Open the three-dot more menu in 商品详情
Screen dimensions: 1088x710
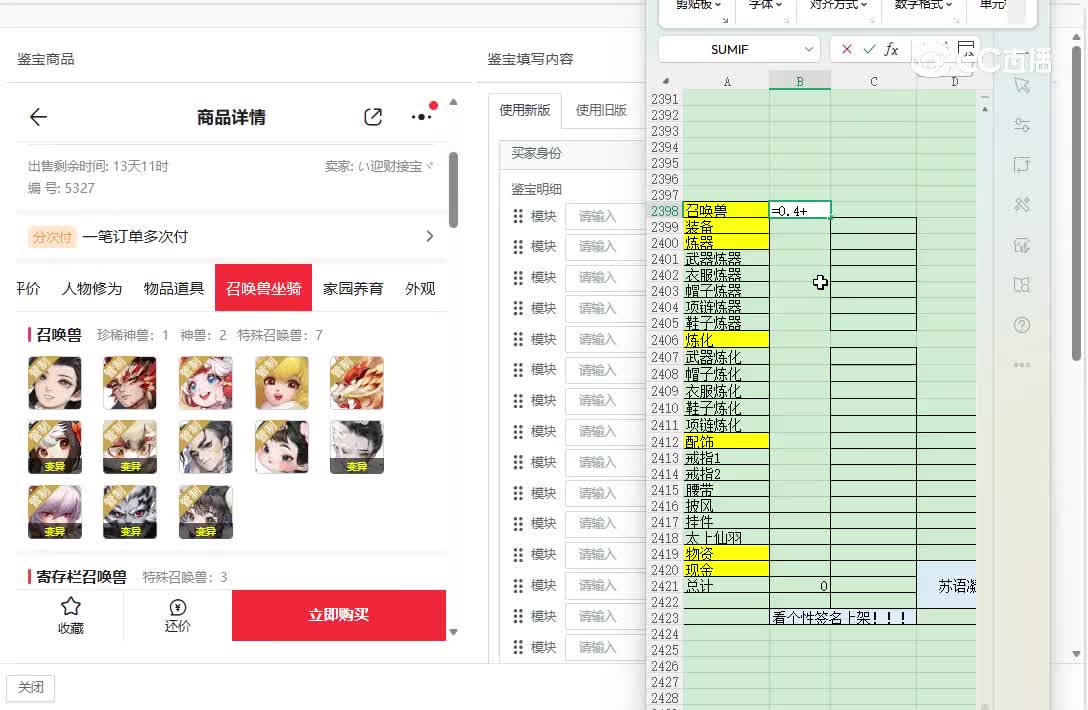[x=423, y=115]
